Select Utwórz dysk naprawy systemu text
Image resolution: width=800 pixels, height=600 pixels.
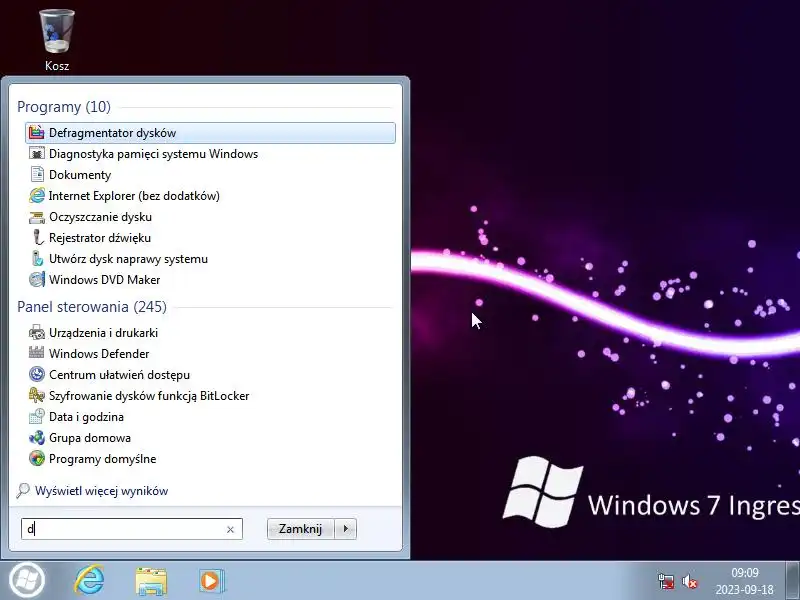click(129, 259)
